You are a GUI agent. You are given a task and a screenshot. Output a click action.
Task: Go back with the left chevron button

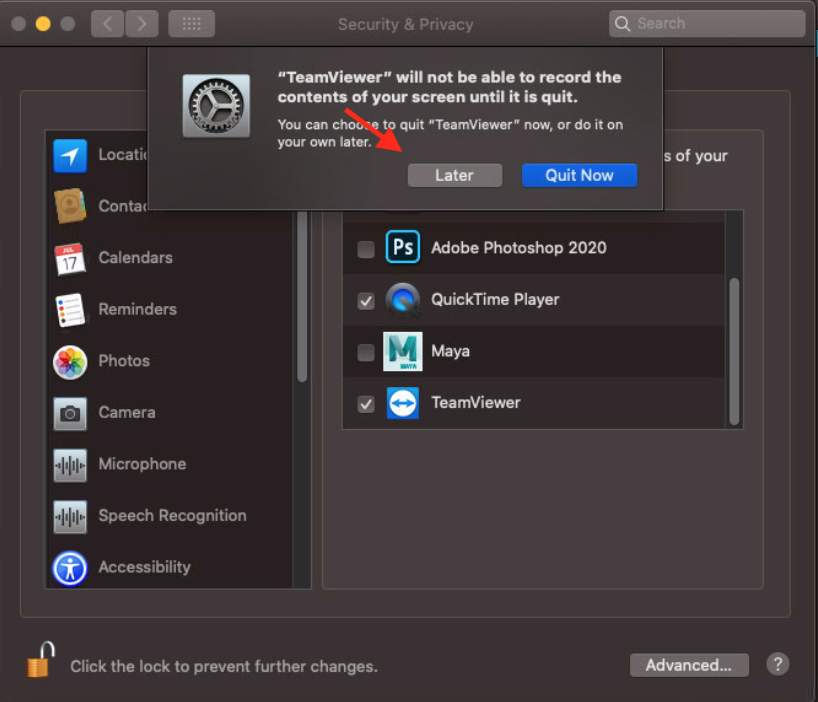pos(107,24)
